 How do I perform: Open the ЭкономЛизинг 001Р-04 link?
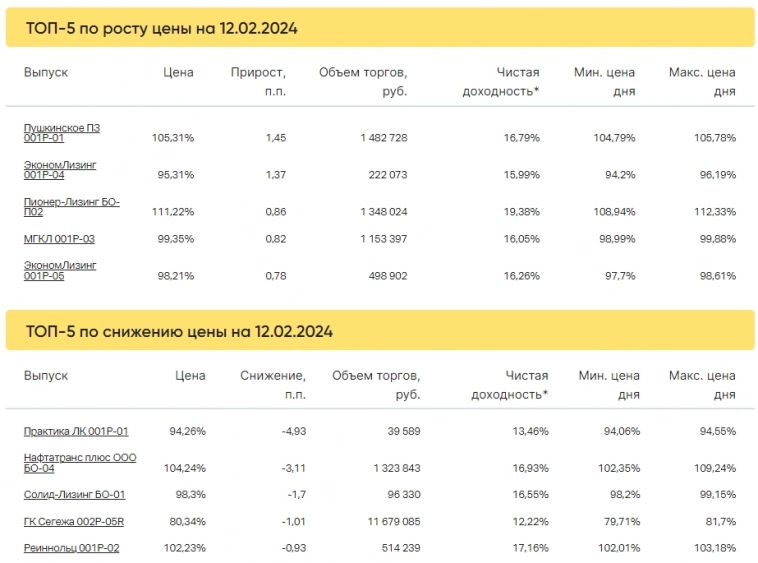(60, 170)
